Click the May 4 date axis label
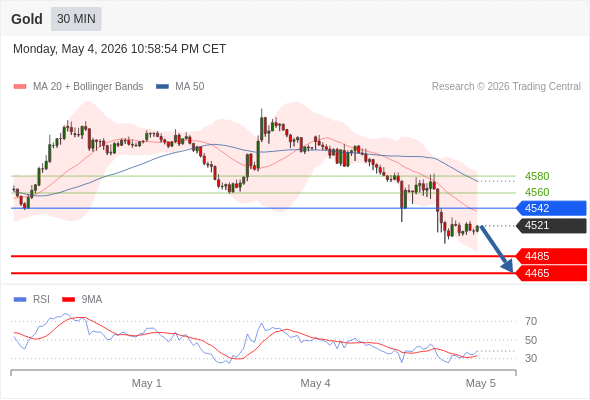This screenshot has height=400, width=590. point(315,383)
